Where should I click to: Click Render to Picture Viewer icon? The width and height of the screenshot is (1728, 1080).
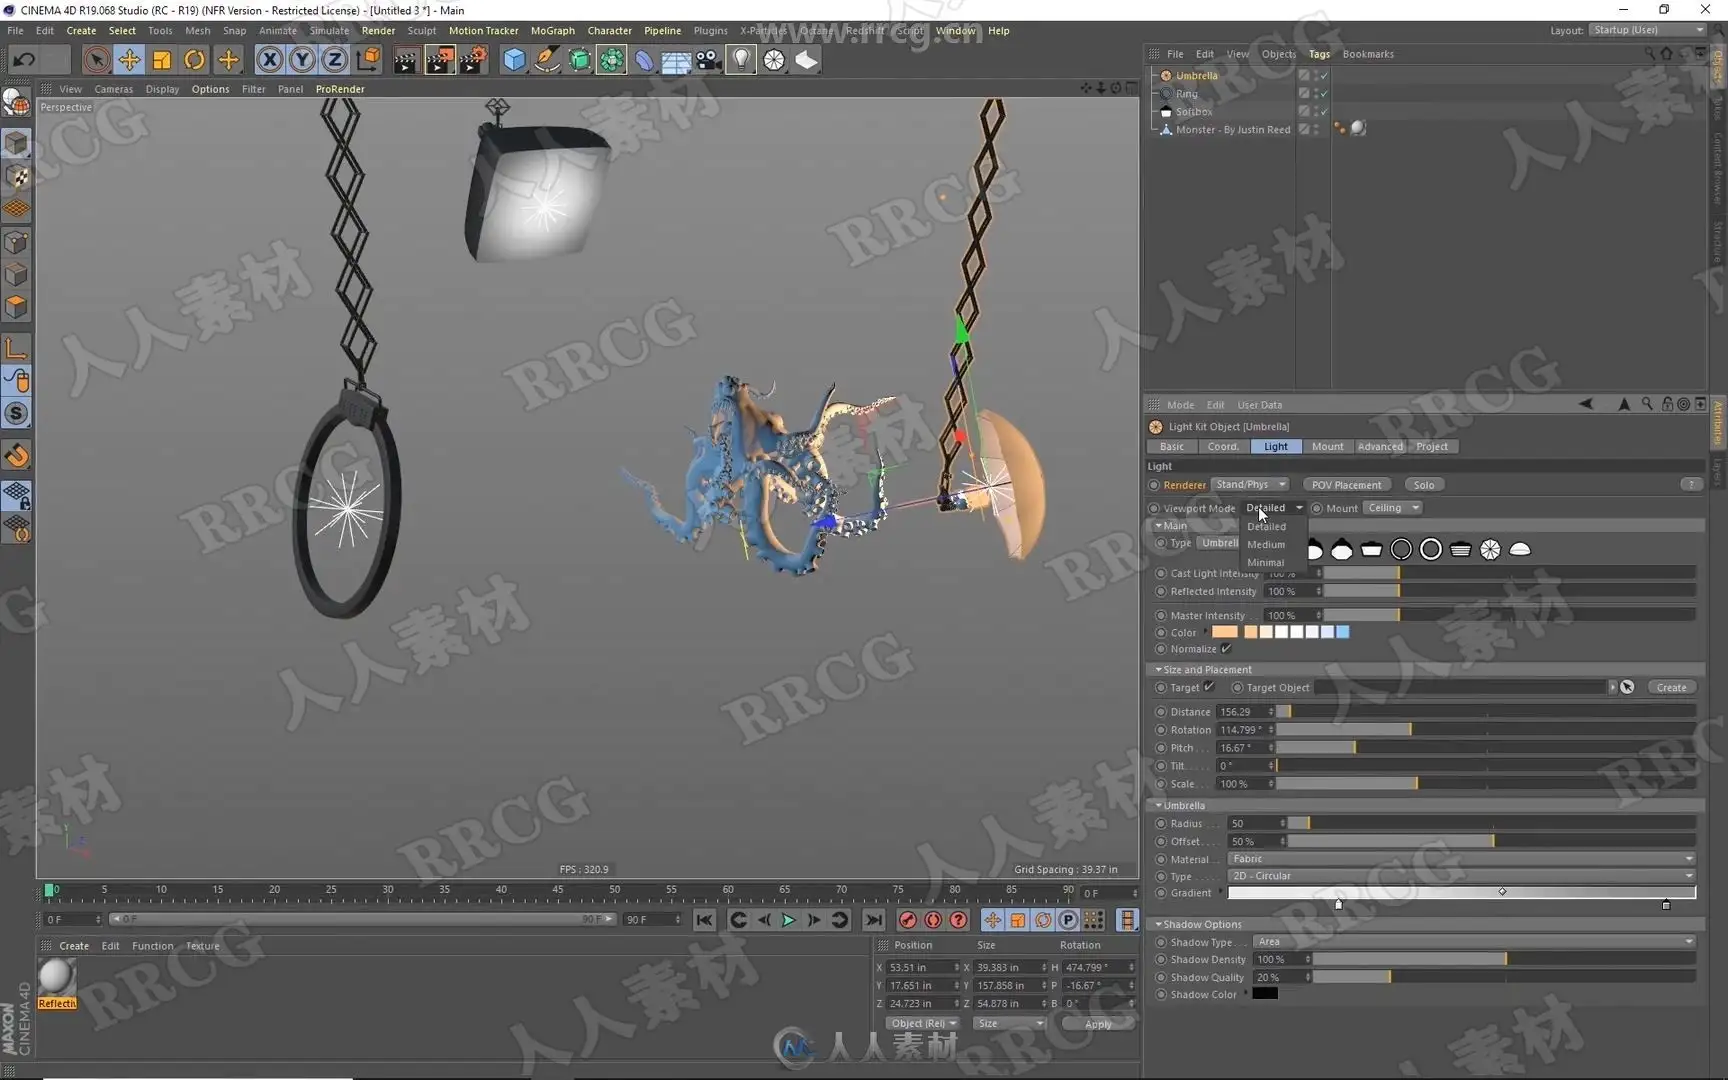point(439,60)
